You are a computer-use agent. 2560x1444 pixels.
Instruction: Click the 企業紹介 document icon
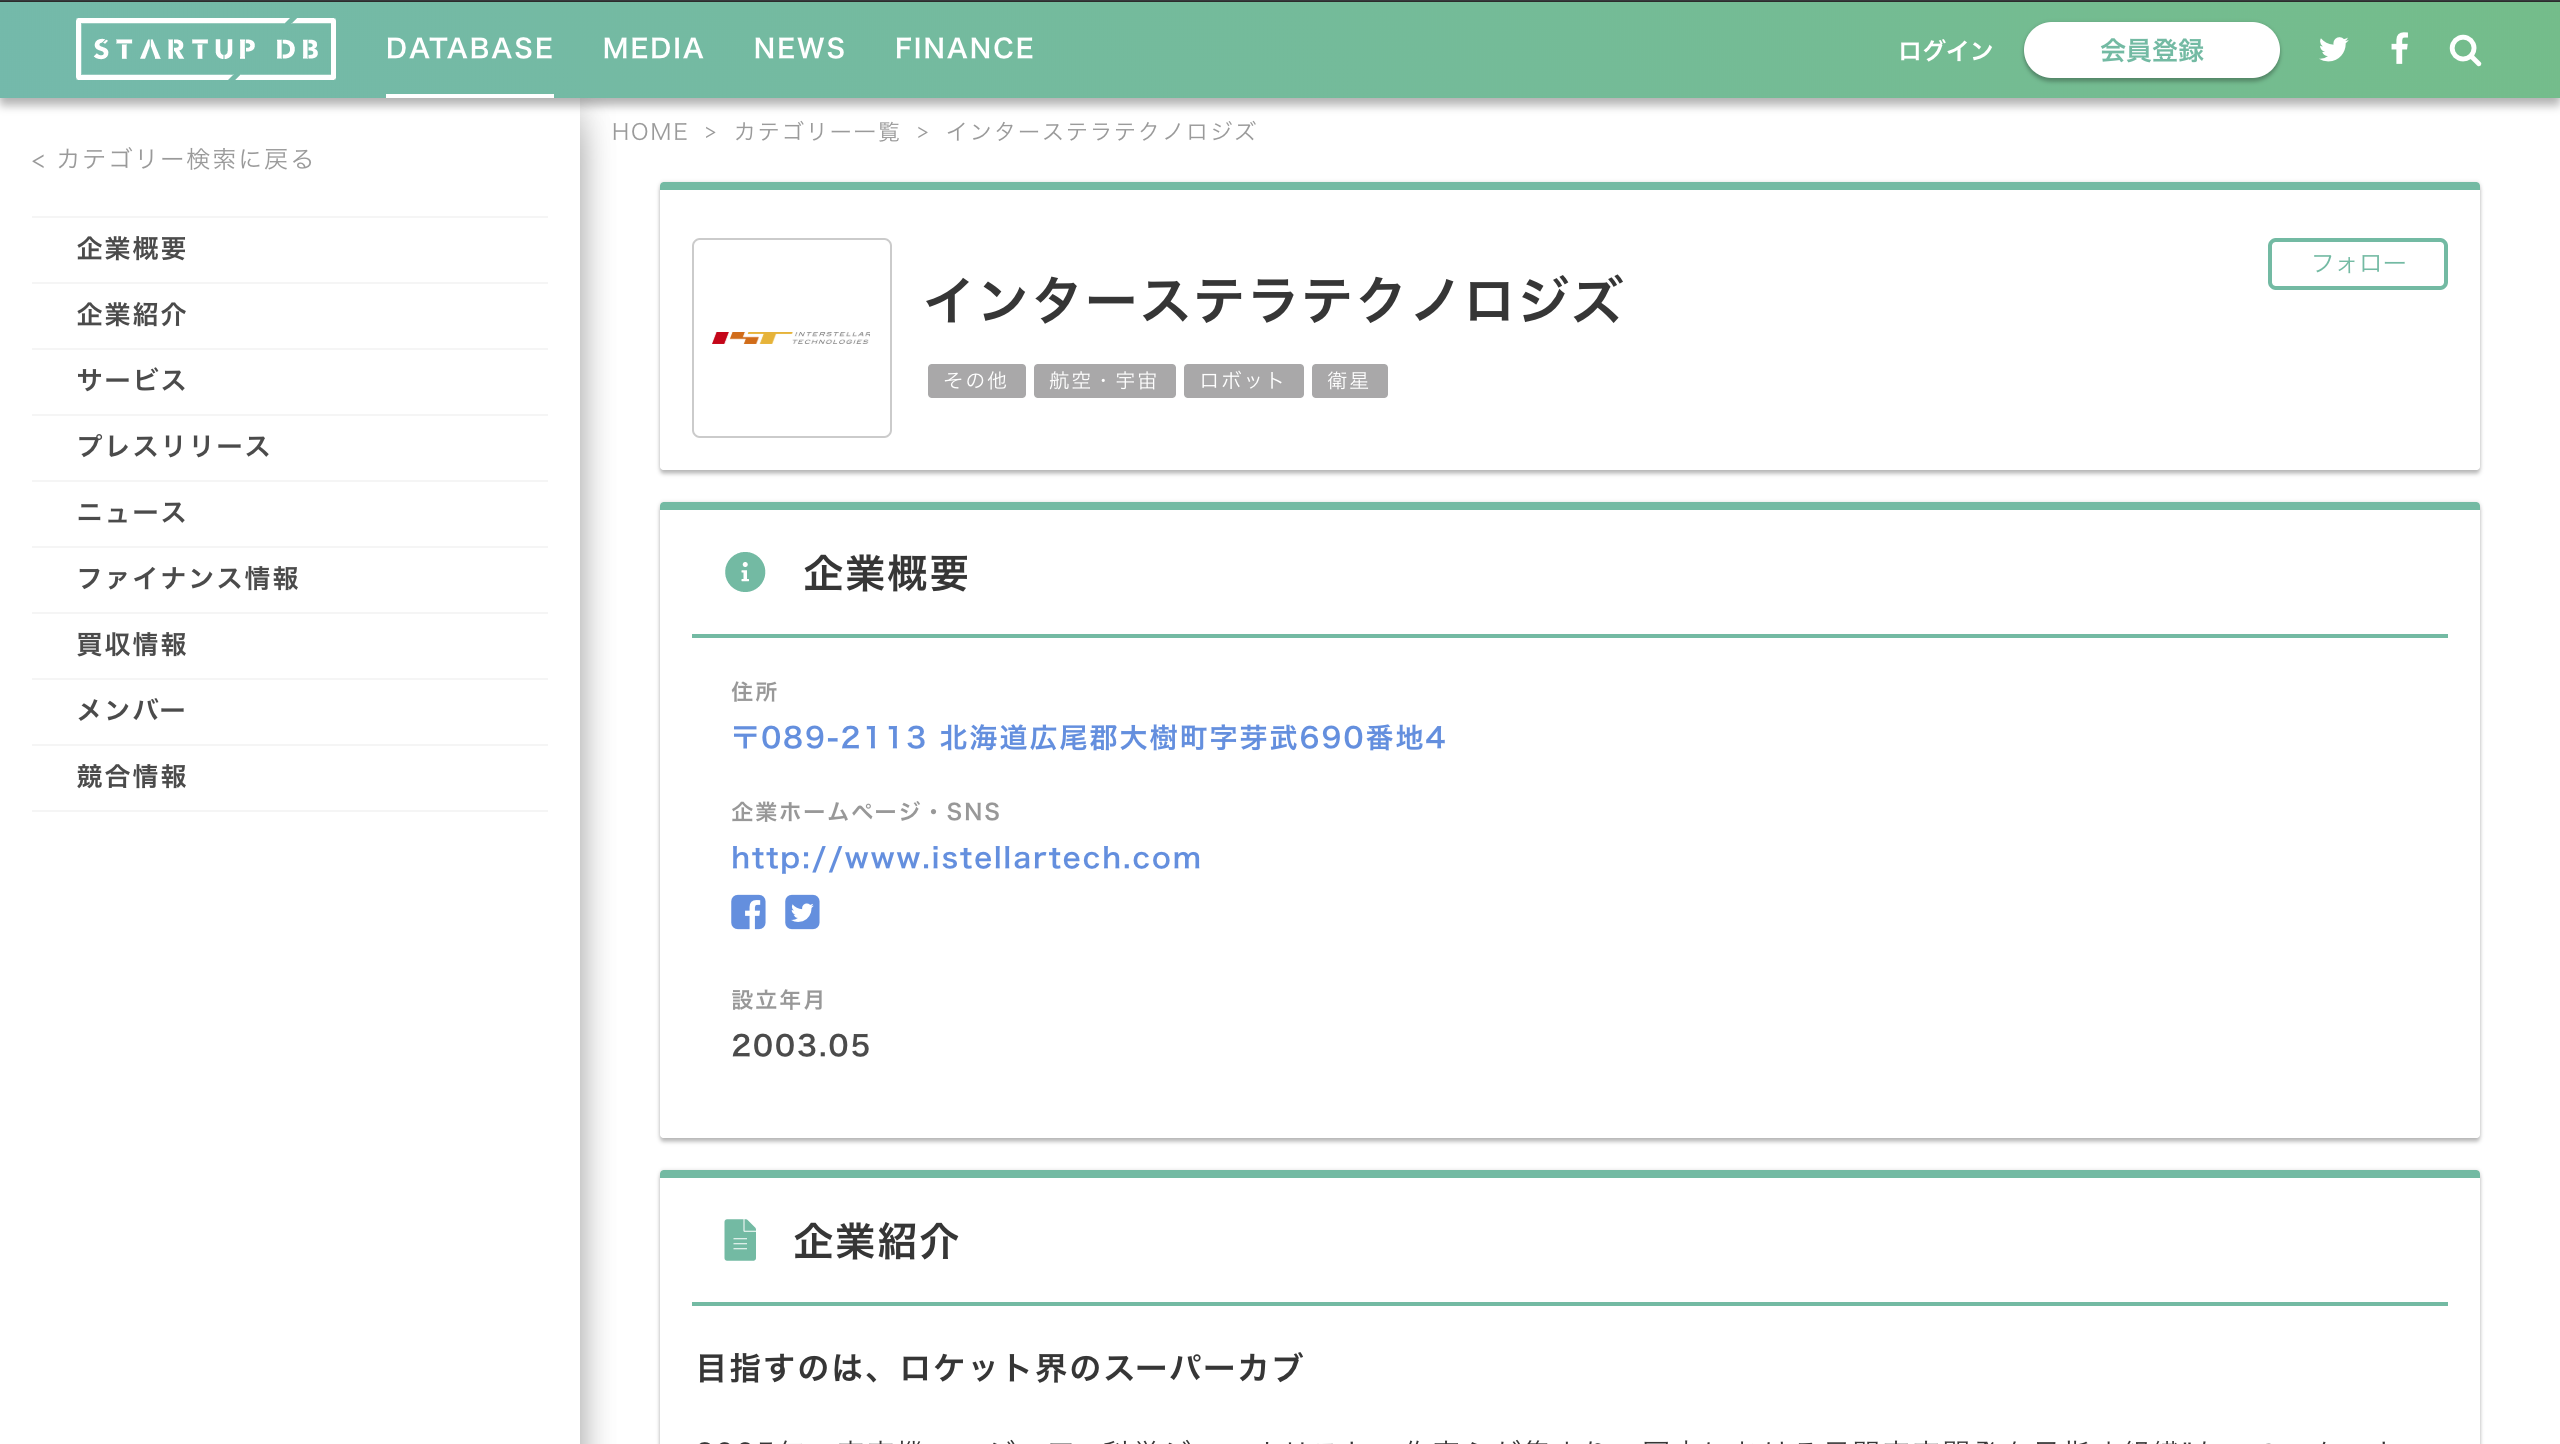click(740, 1240)
